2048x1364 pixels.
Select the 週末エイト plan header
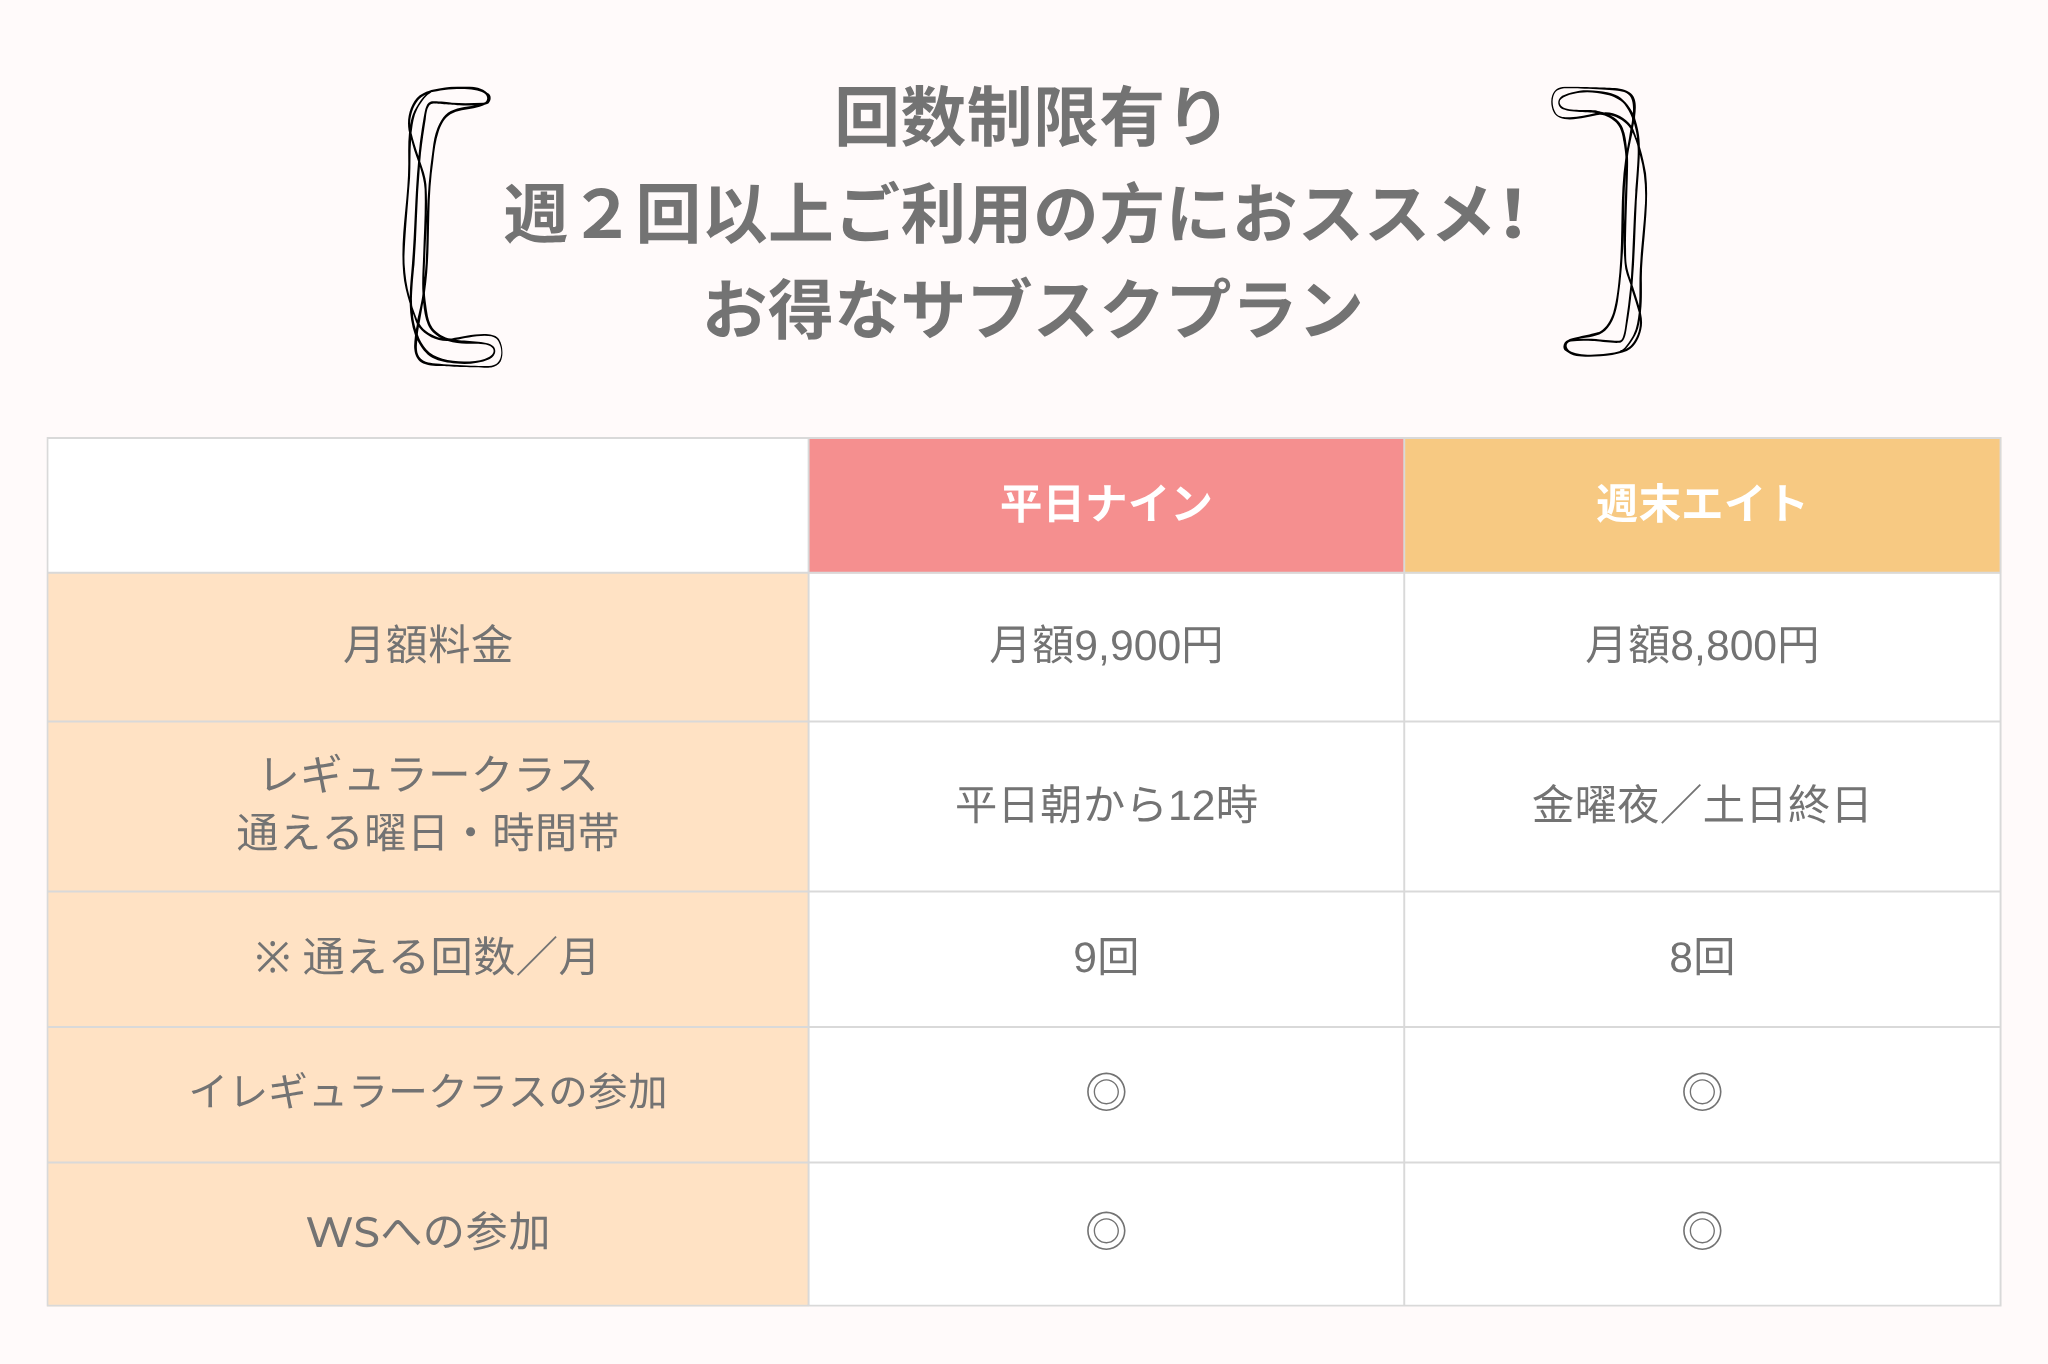1702,505
